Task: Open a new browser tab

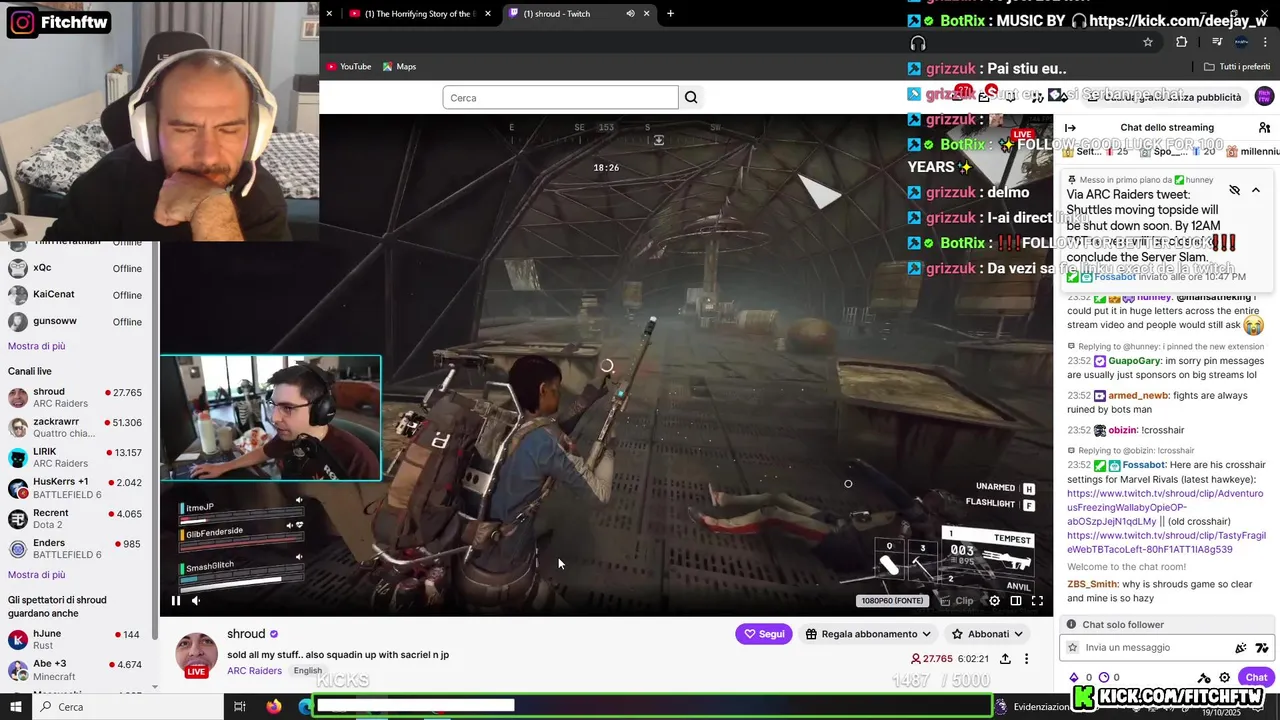Action: click(x=670, y=14)
